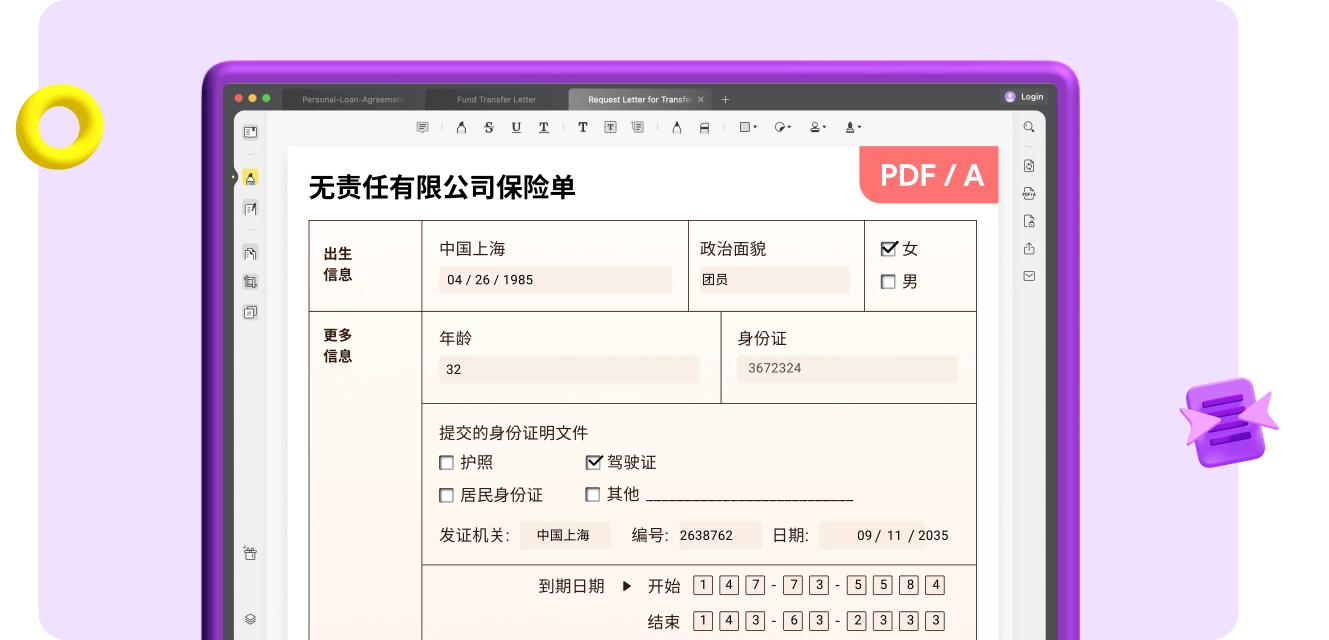Image resolution: width=1329 pixels, height=640 pixels.
Task: Click the share/export icon in right sidebar
Action: 1029,249
